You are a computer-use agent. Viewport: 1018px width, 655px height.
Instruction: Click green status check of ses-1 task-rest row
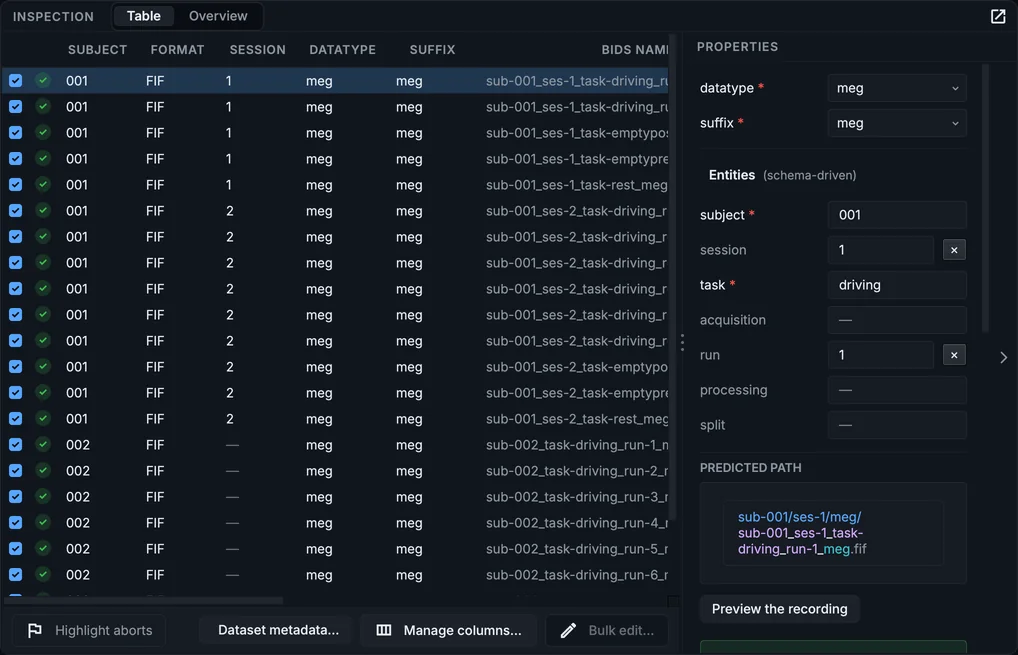(43, 184)
